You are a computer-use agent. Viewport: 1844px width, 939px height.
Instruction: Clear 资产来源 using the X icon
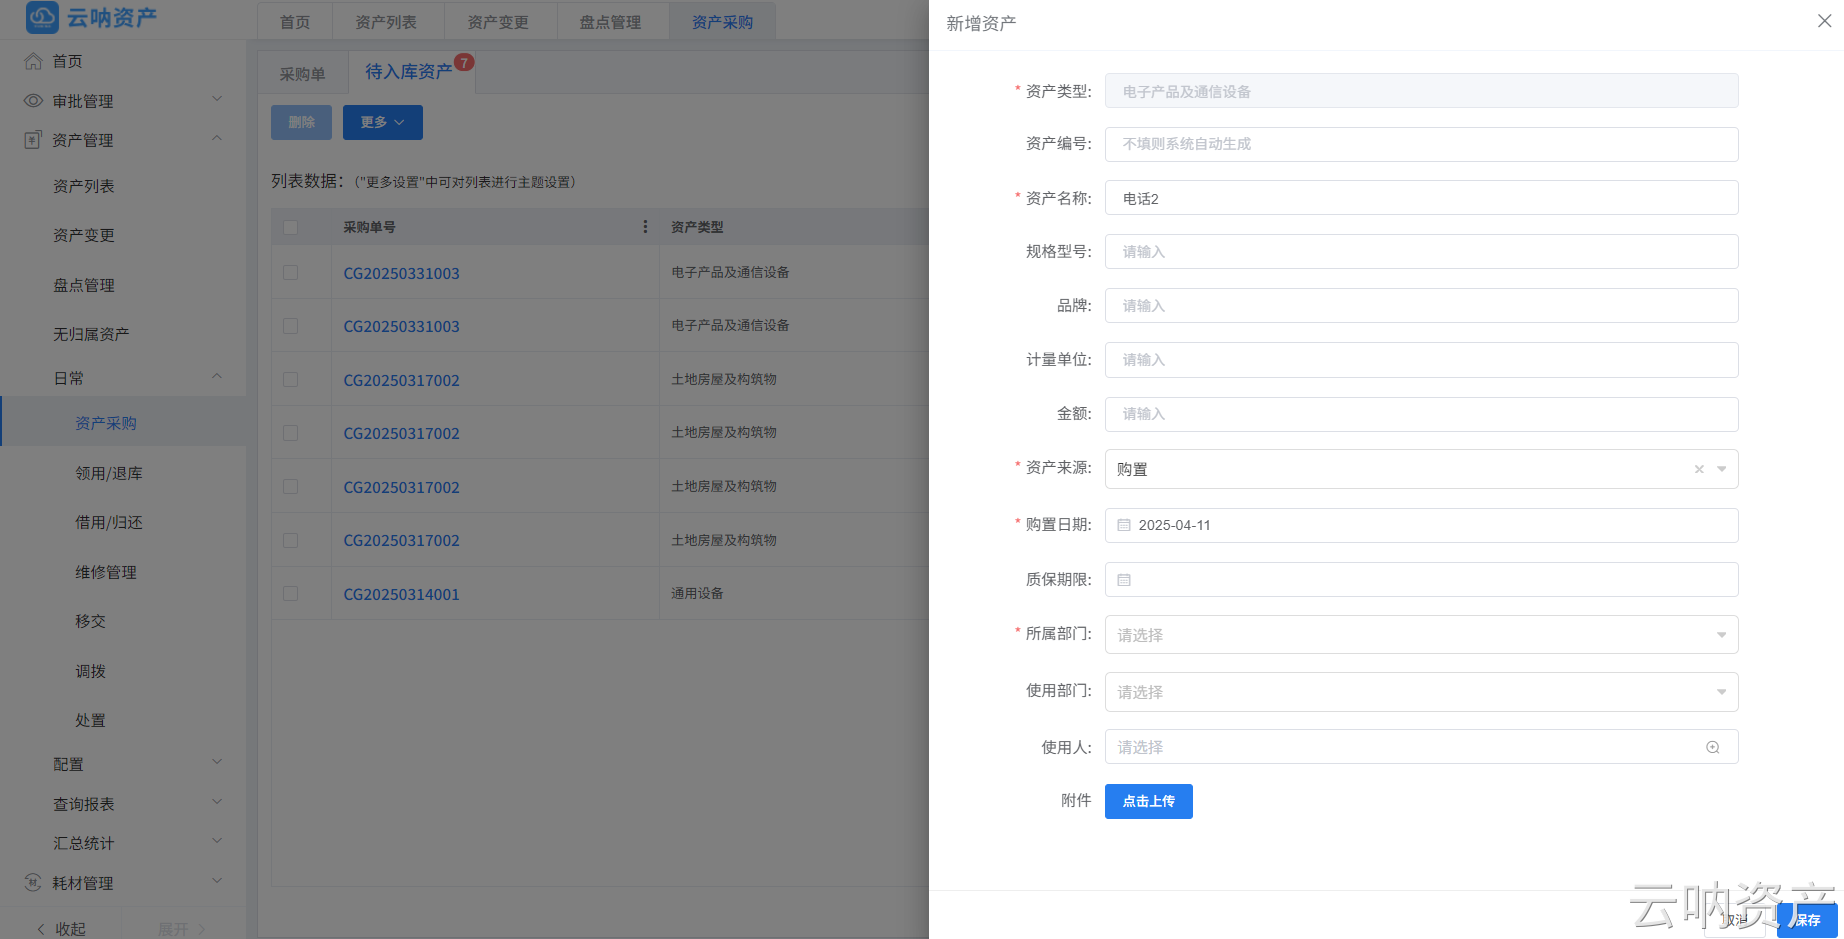1697,468
